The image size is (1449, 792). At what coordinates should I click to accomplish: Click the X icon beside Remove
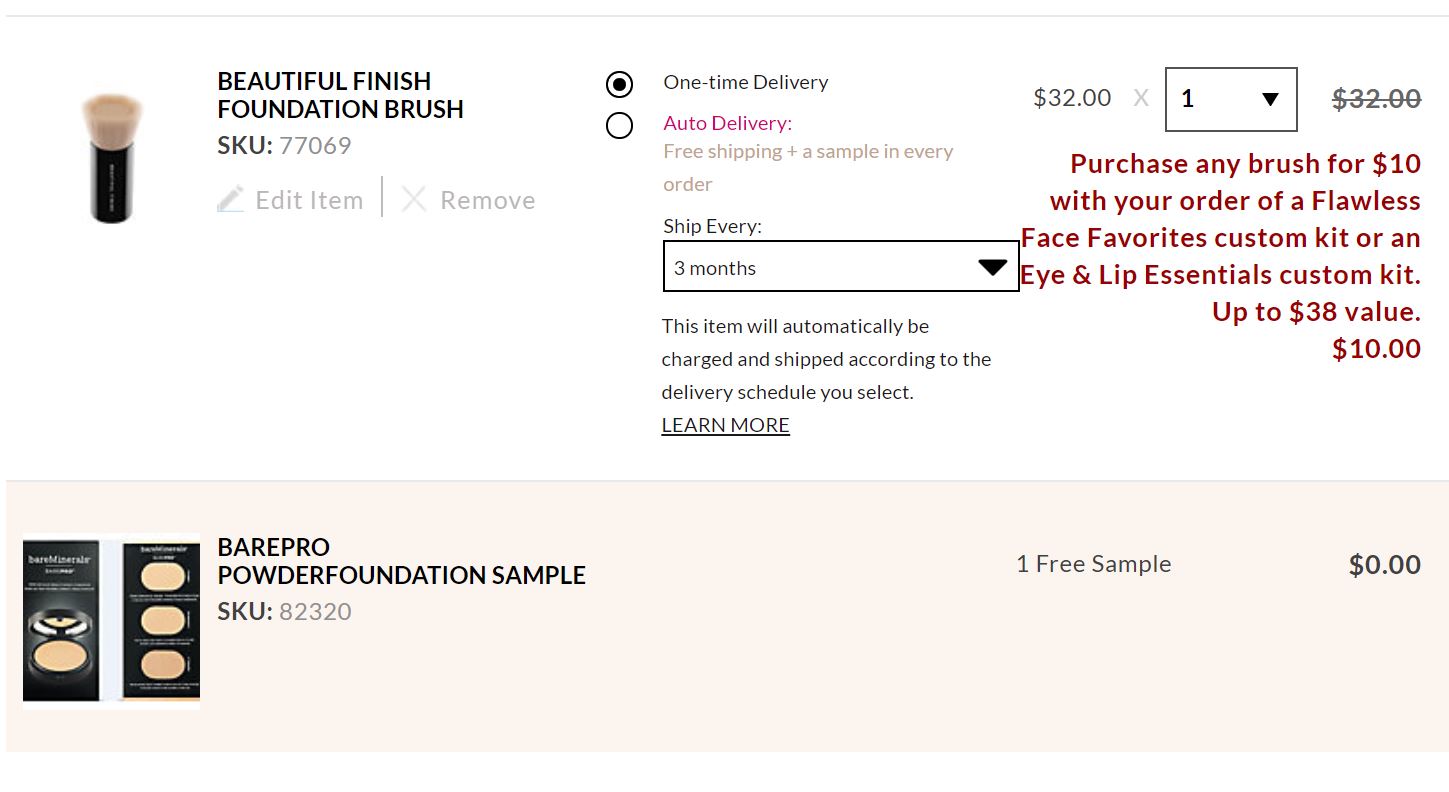(414, 200)
